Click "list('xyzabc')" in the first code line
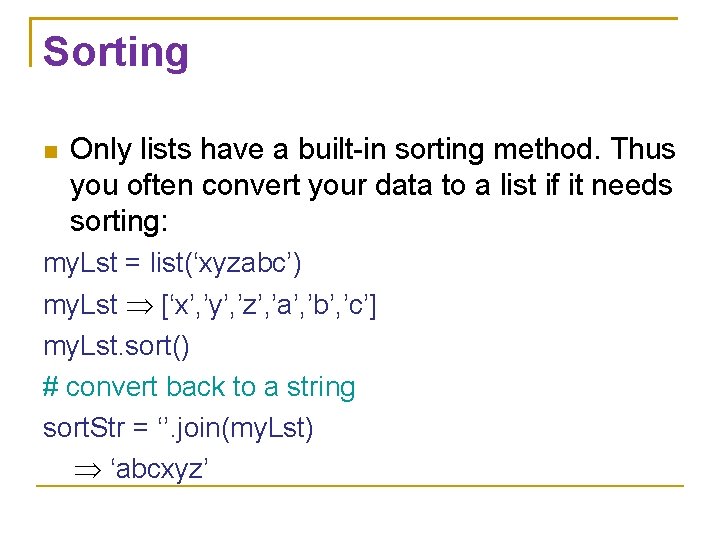 point(225,263)
